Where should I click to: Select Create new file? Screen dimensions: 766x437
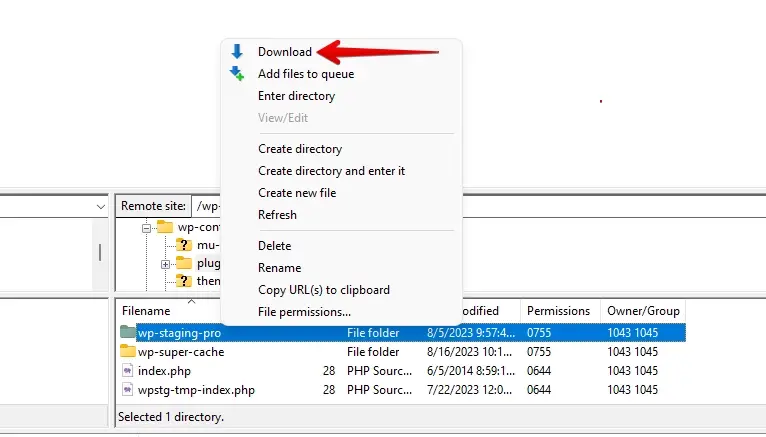297,193
